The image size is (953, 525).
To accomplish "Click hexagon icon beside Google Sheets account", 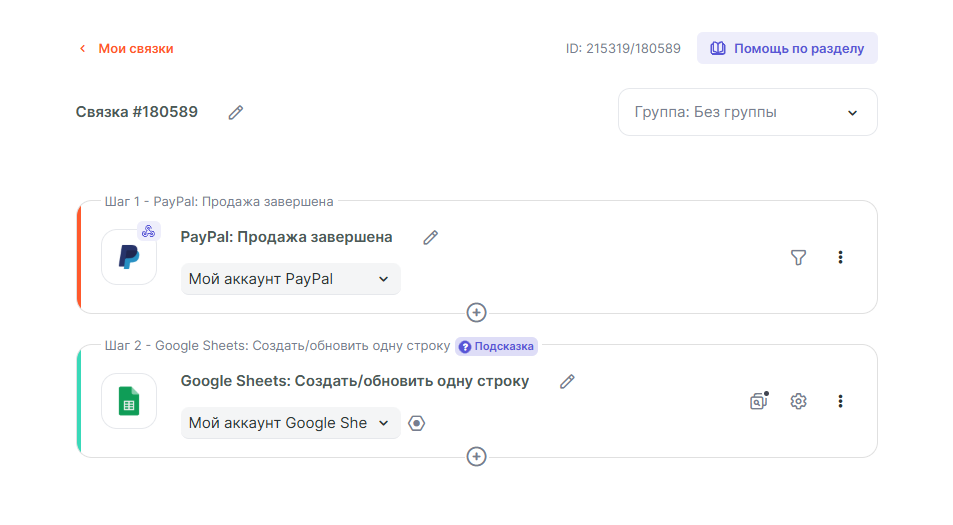I will [x=417, y=423].
